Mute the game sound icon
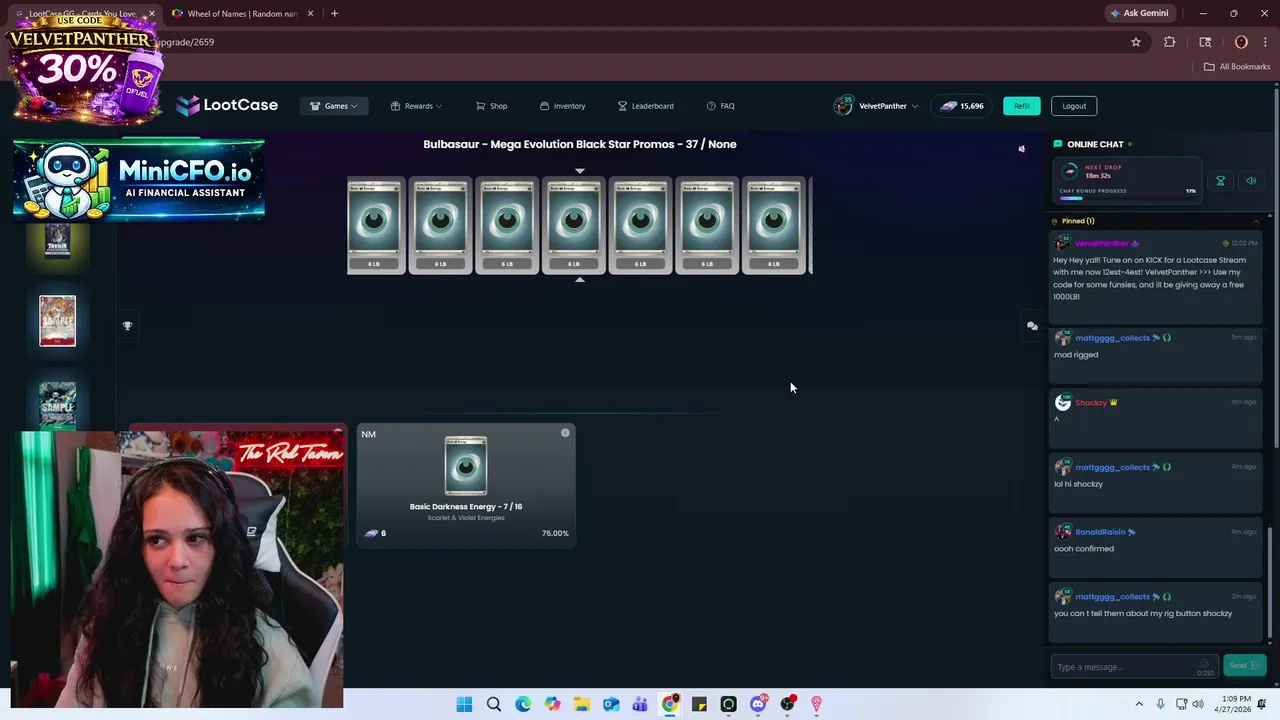The image size is (1280, 720). (1021, 149)
